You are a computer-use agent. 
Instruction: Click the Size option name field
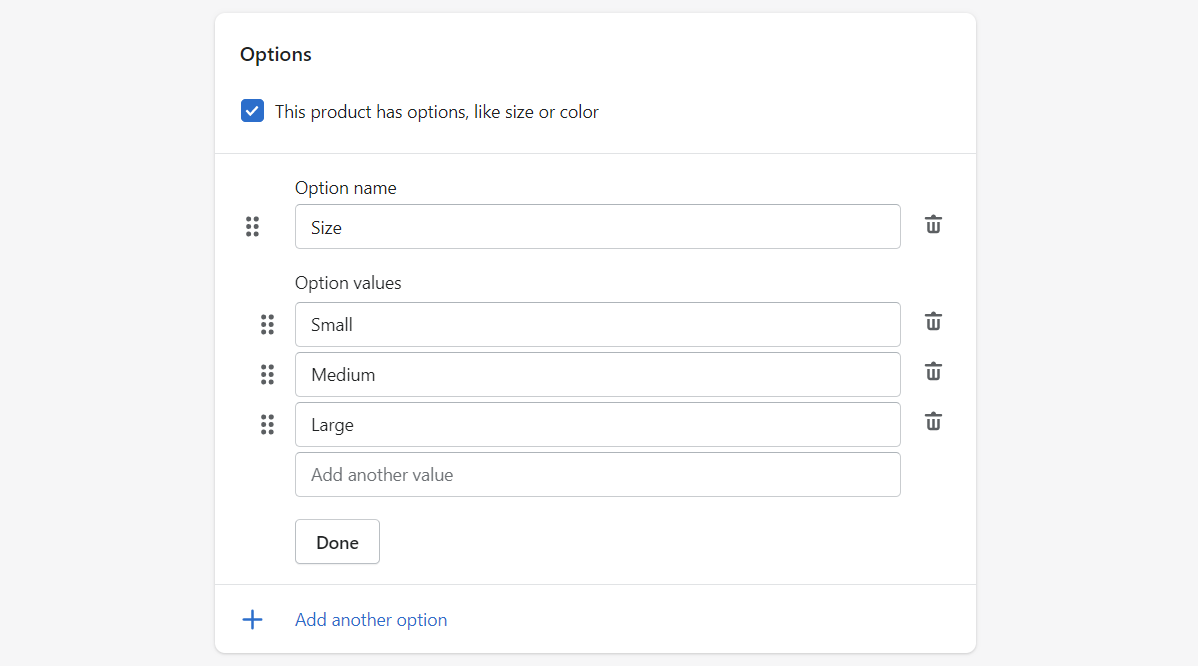[x=597, y=226]
